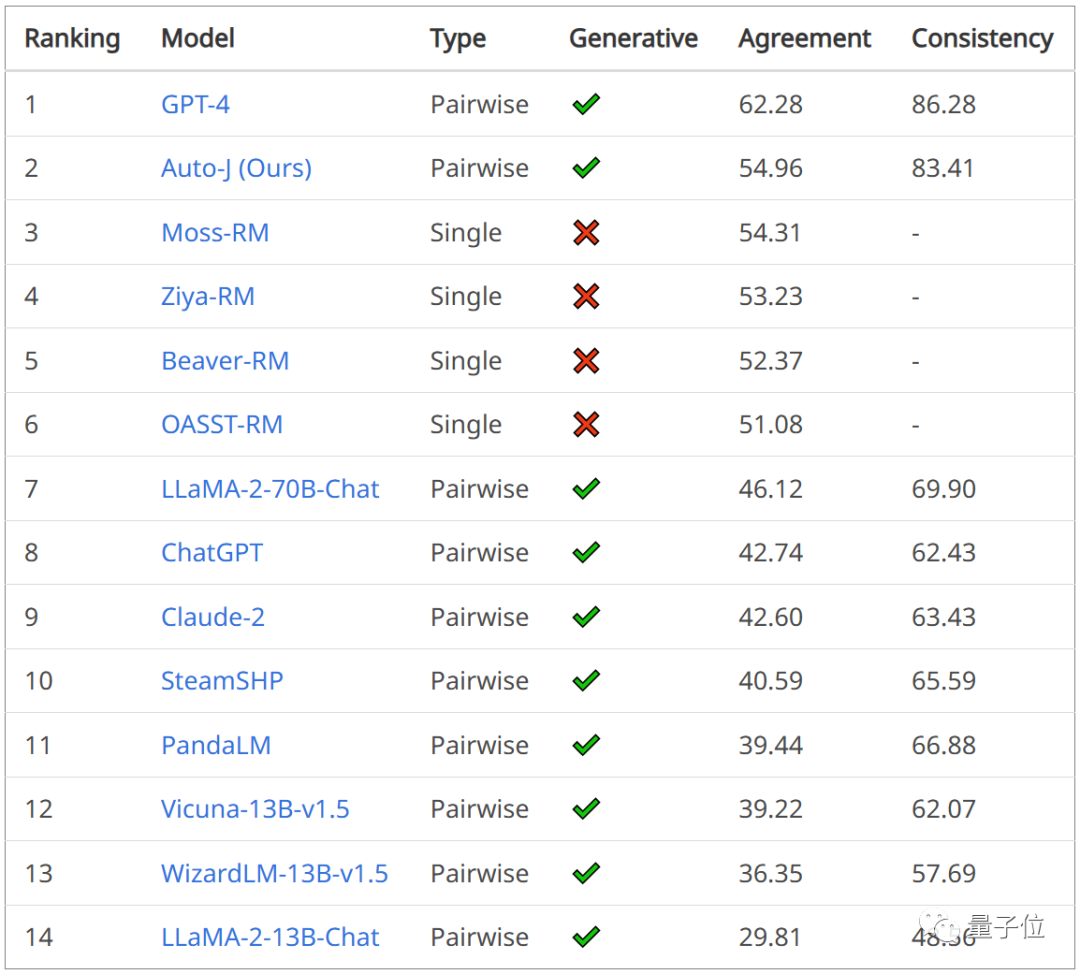Screen dimensions: 1080x974
Task: Click the Ranking column header
Action: (x=72, y=39)
